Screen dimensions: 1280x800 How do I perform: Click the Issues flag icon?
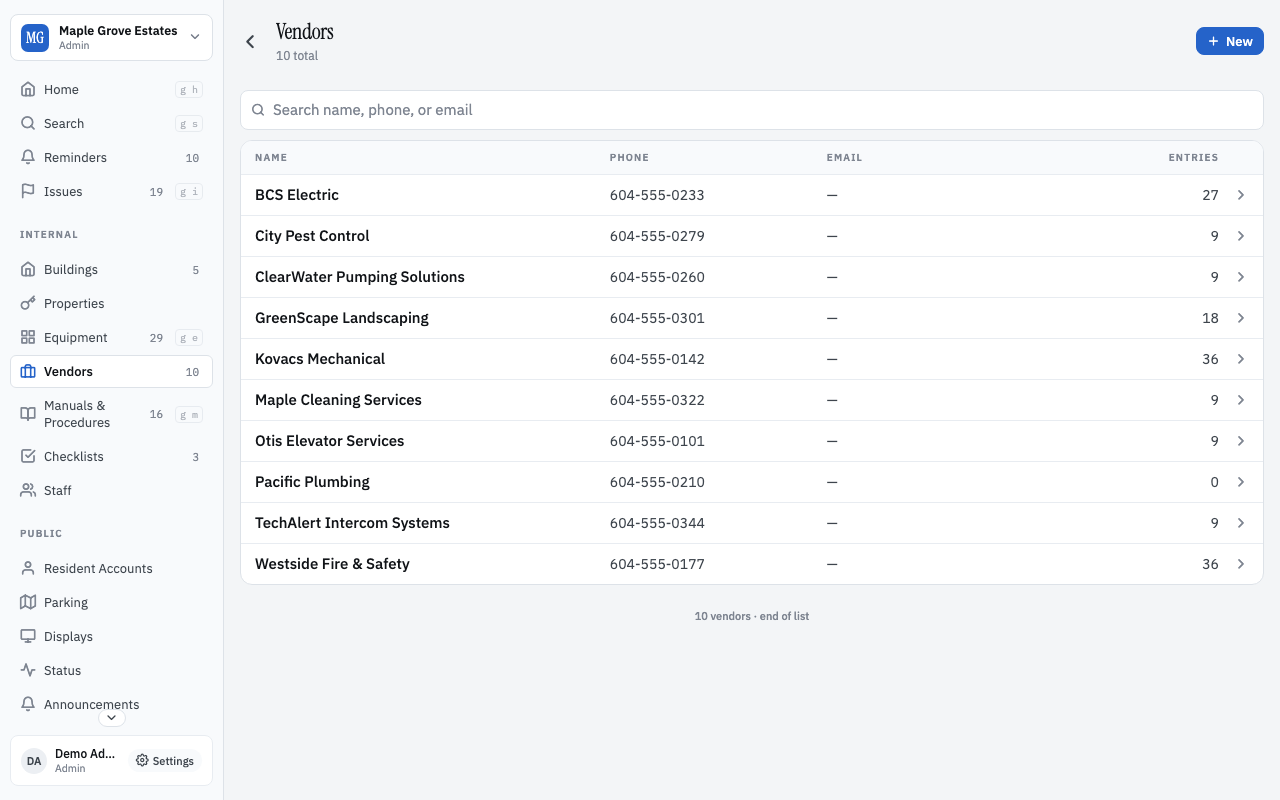click(x=28, y=191)
